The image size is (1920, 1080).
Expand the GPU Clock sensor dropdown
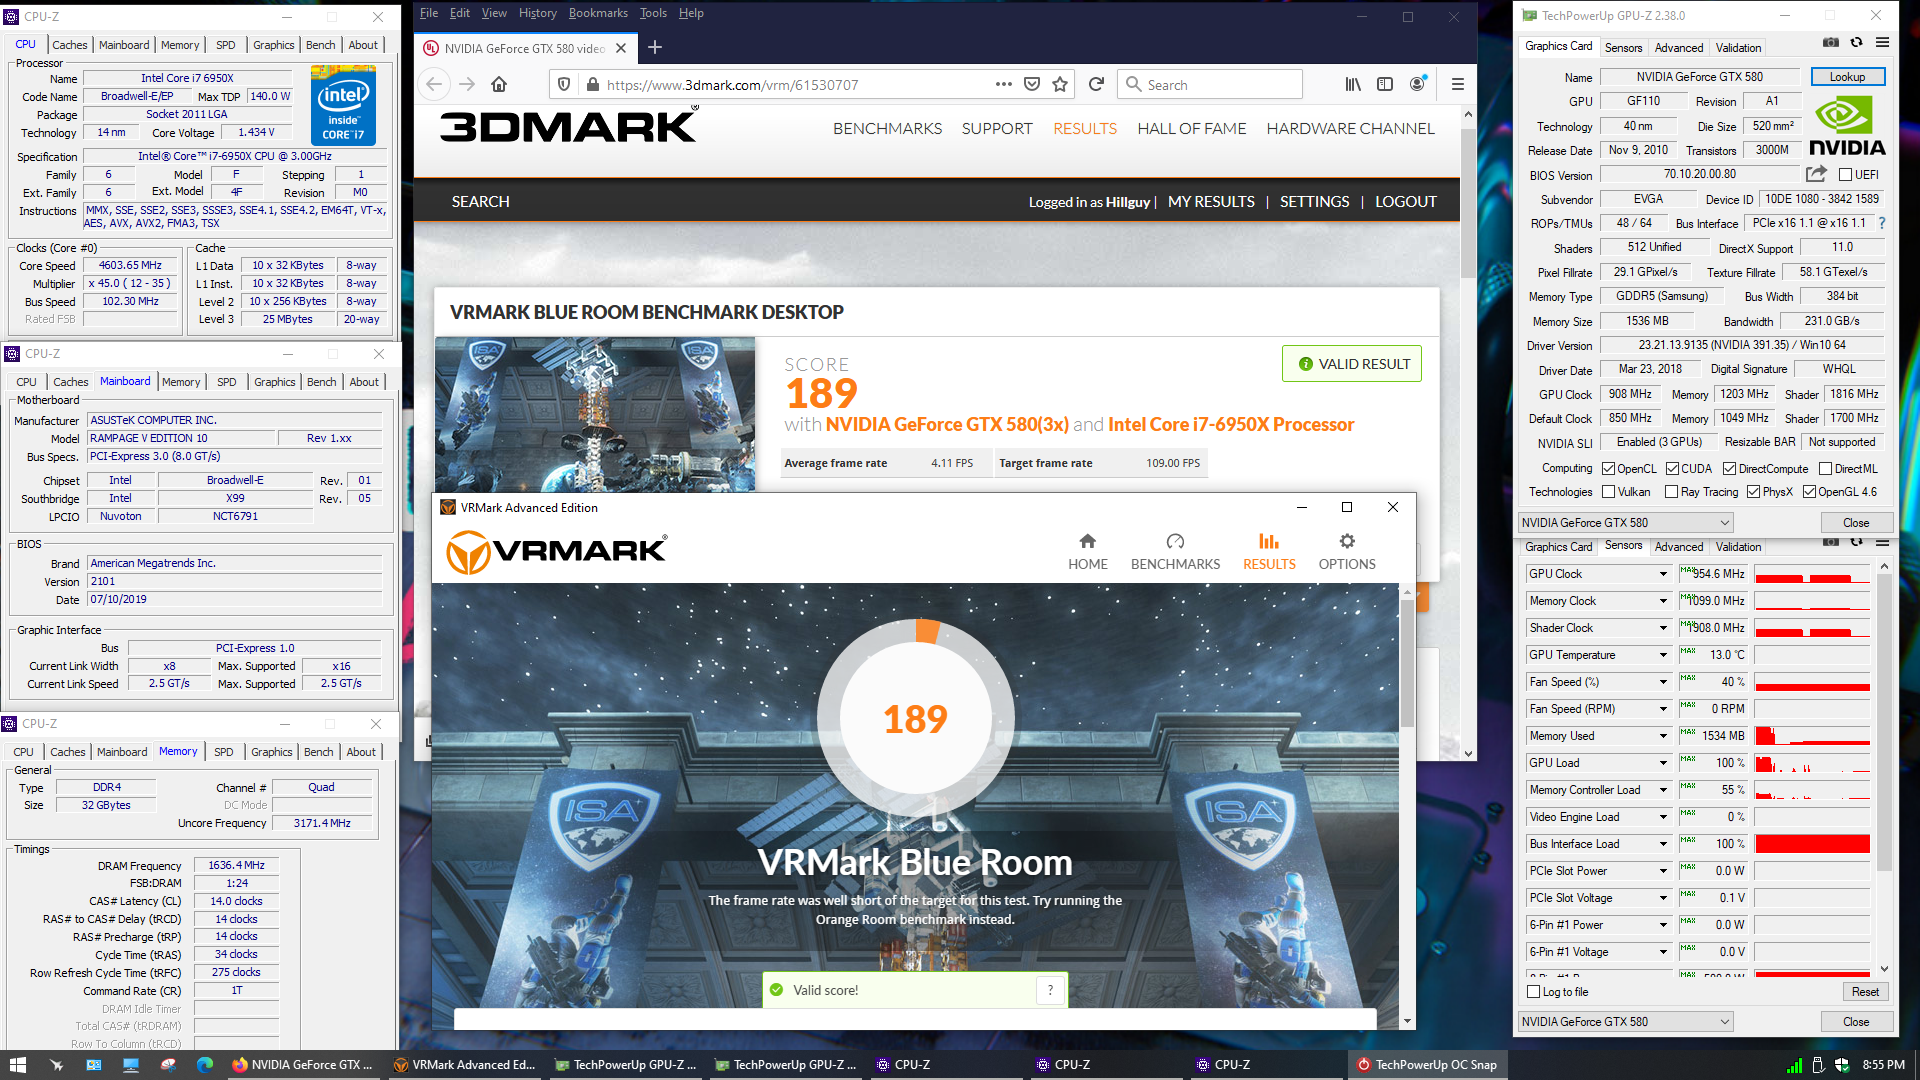click(x=1663, y=574)
